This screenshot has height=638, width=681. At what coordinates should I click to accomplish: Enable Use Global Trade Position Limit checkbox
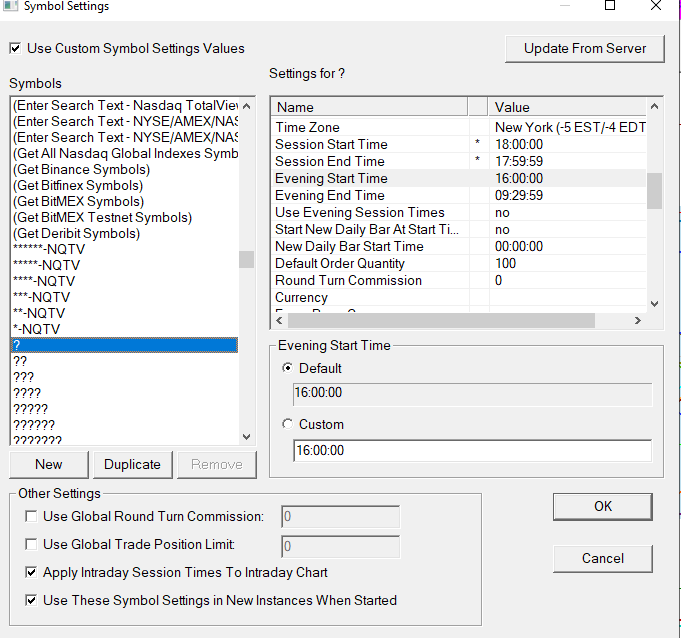pyautogui.click(x=31, y=544)
